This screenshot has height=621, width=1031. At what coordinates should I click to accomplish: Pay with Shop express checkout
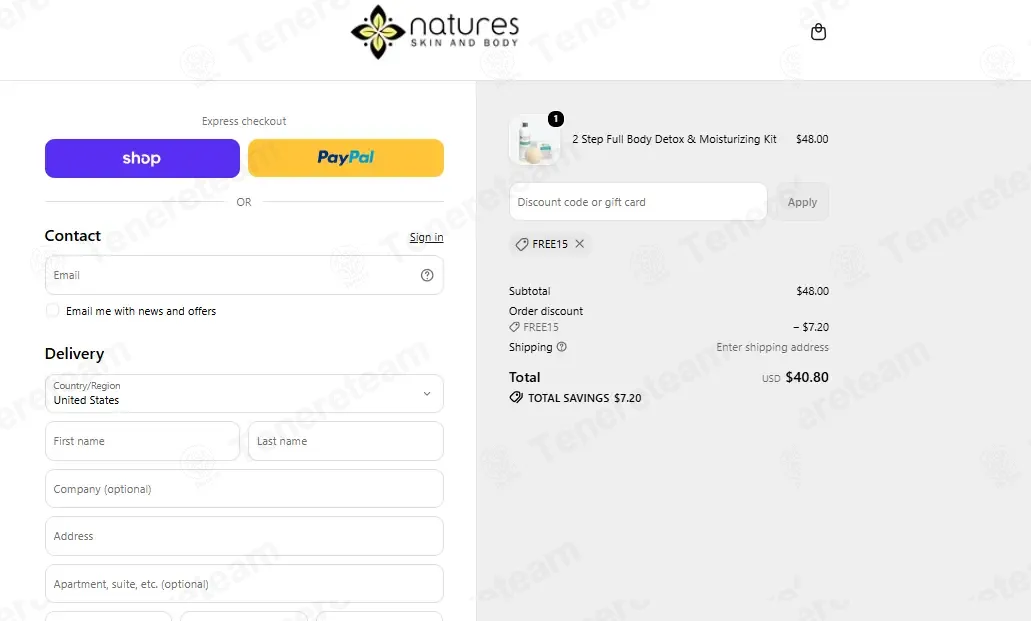[142, 158]
